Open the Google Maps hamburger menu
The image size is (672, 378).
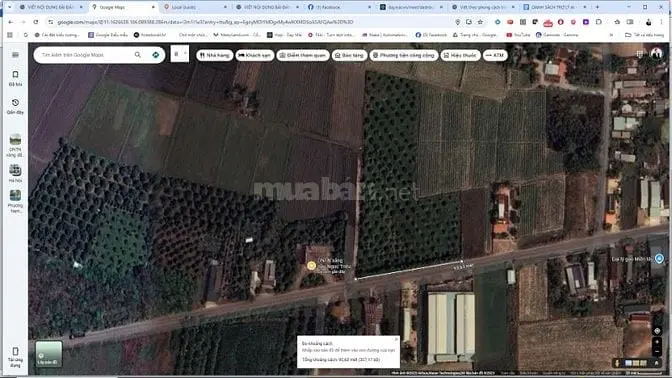15,55
